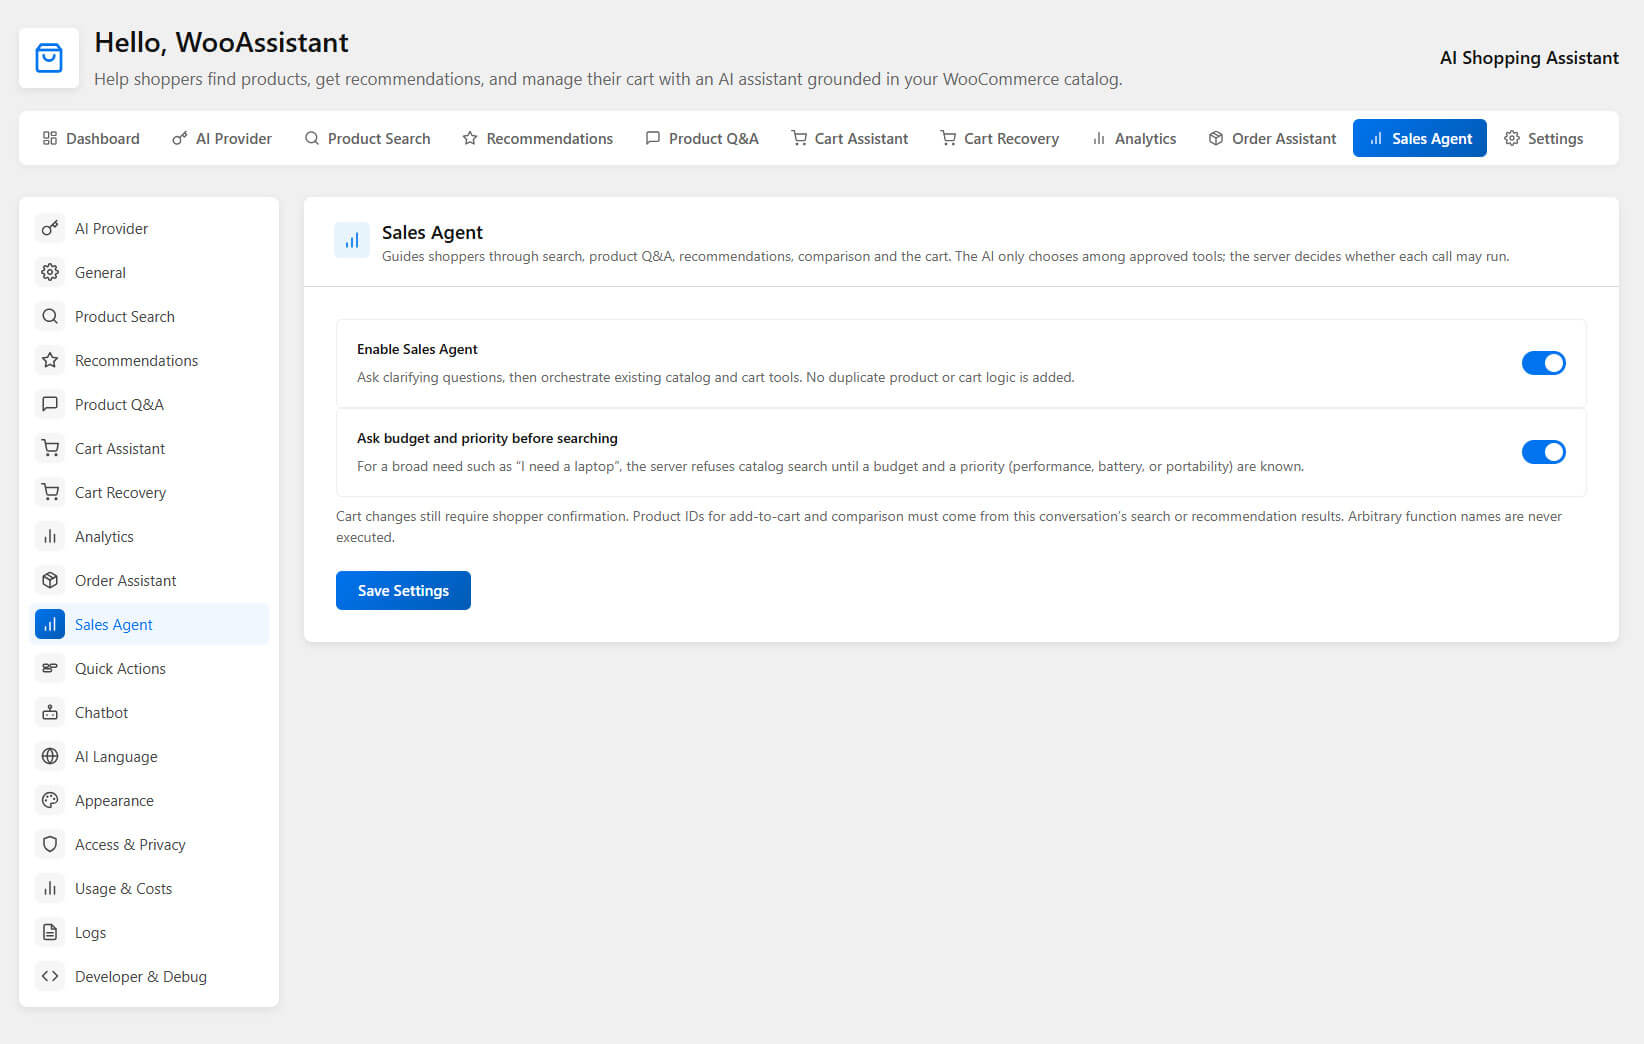Click the 'AI Shopping Assistant' label
The width and height of the screenshot is (1644, 1044).
pos(1529,58)
